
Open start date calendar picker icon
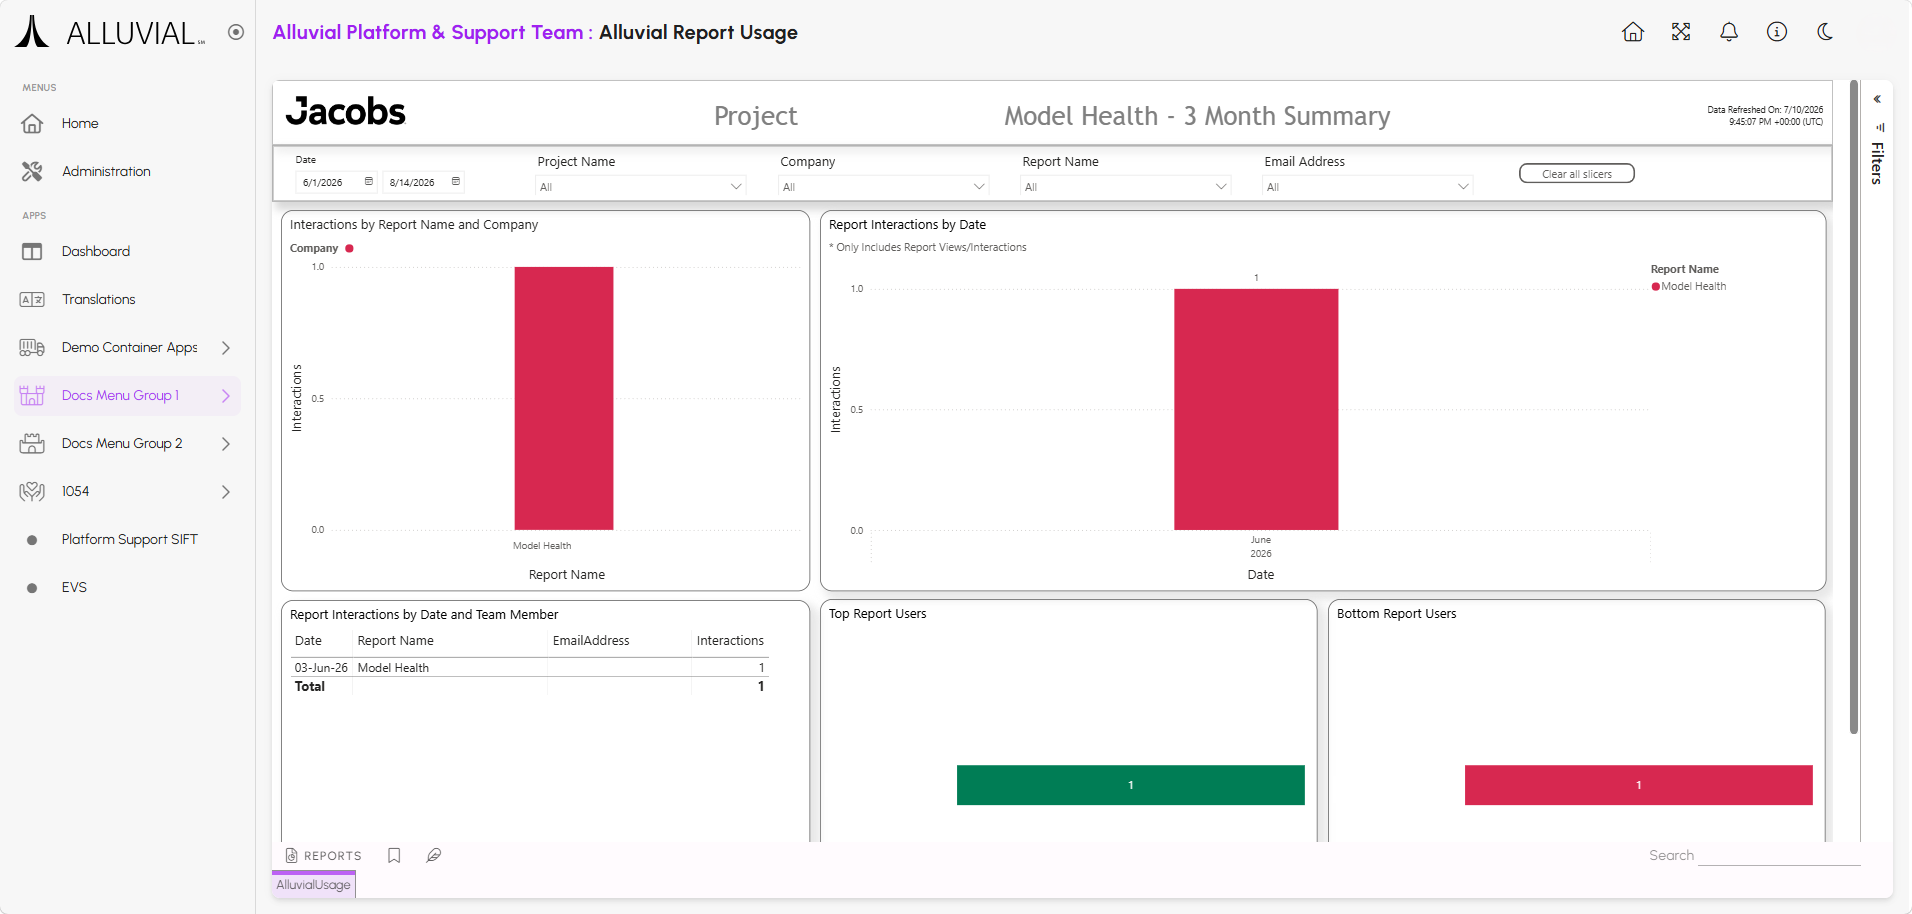pos(369,181)
